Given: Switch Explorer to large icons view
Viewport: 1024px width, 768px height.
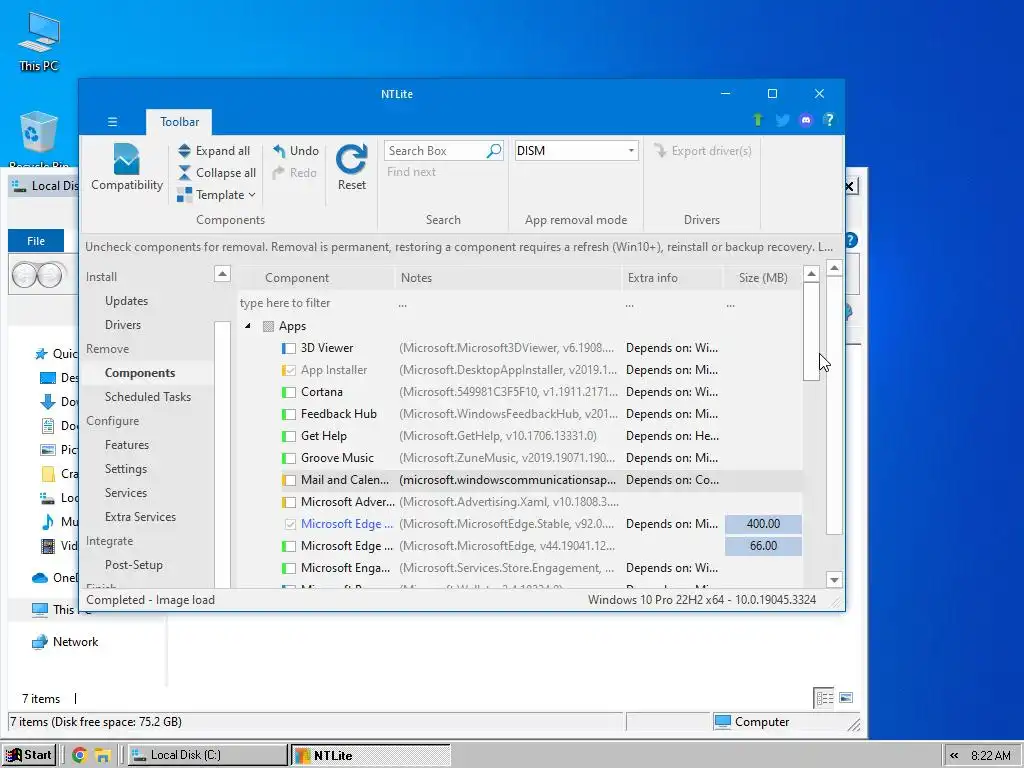Looking at the screenshot, I should tap(846, 698).
